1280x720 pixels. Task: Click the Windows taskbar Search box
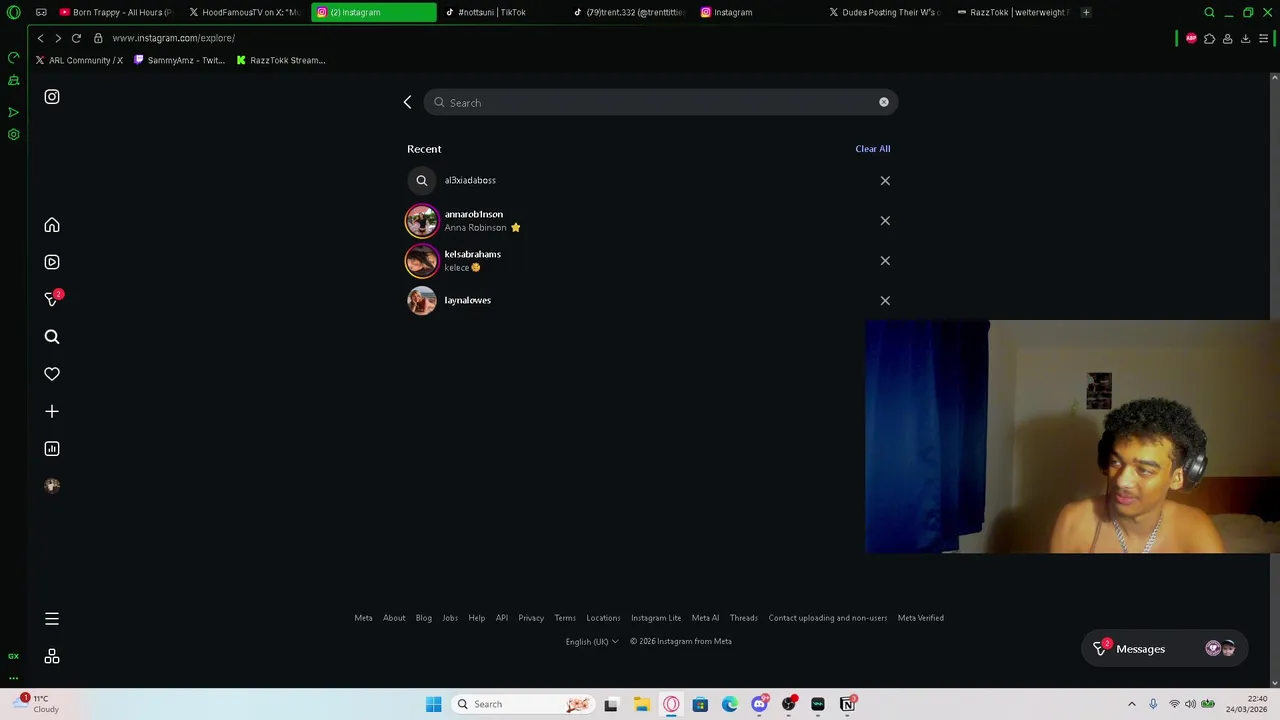click(x=523, y=704)
